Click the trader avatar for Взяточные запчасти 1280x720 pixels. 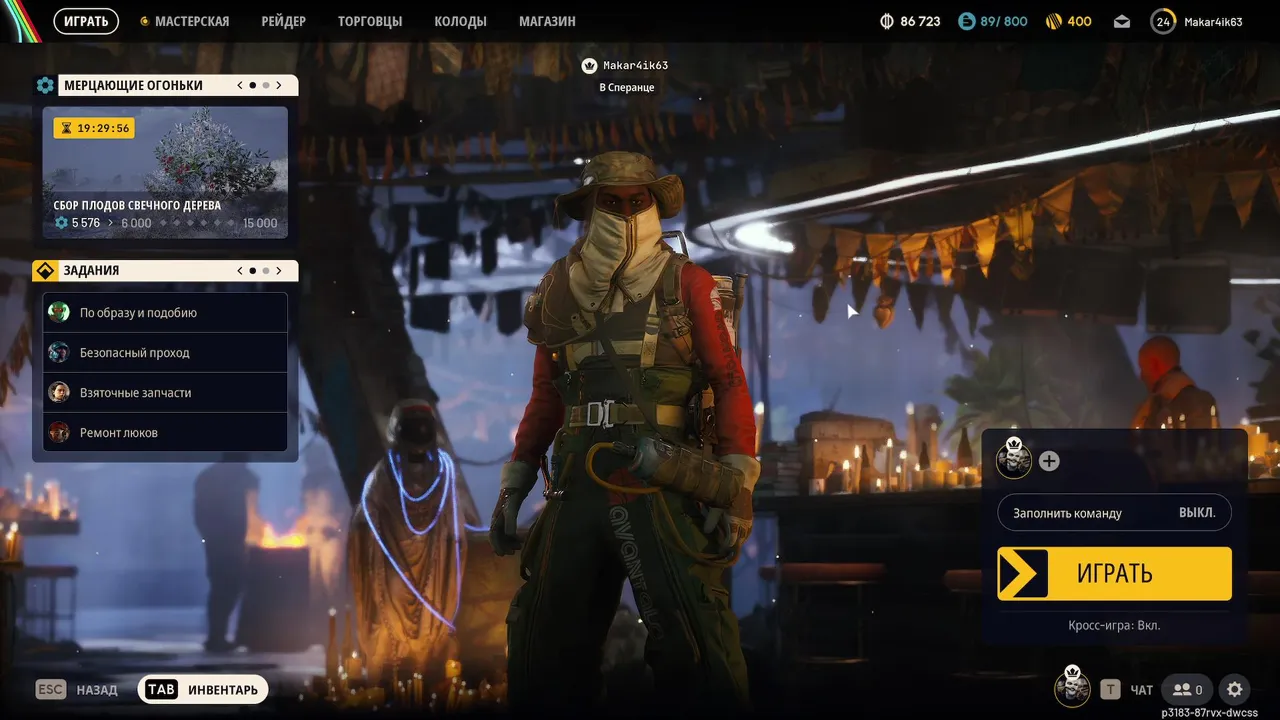(x=59, y=392)
